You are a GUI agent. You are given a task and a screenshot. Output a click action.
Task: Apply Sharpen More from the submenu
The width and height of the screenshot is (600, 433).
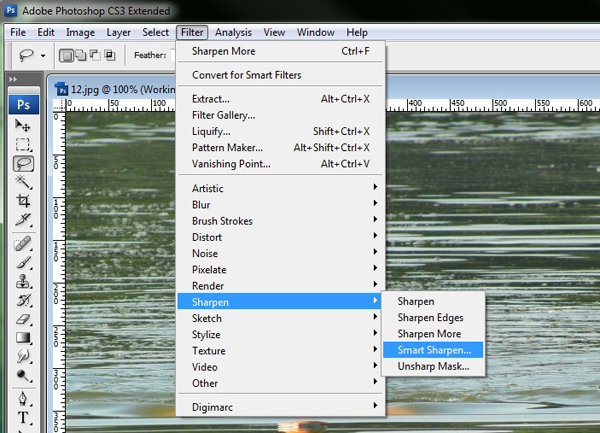coord(433,334)
